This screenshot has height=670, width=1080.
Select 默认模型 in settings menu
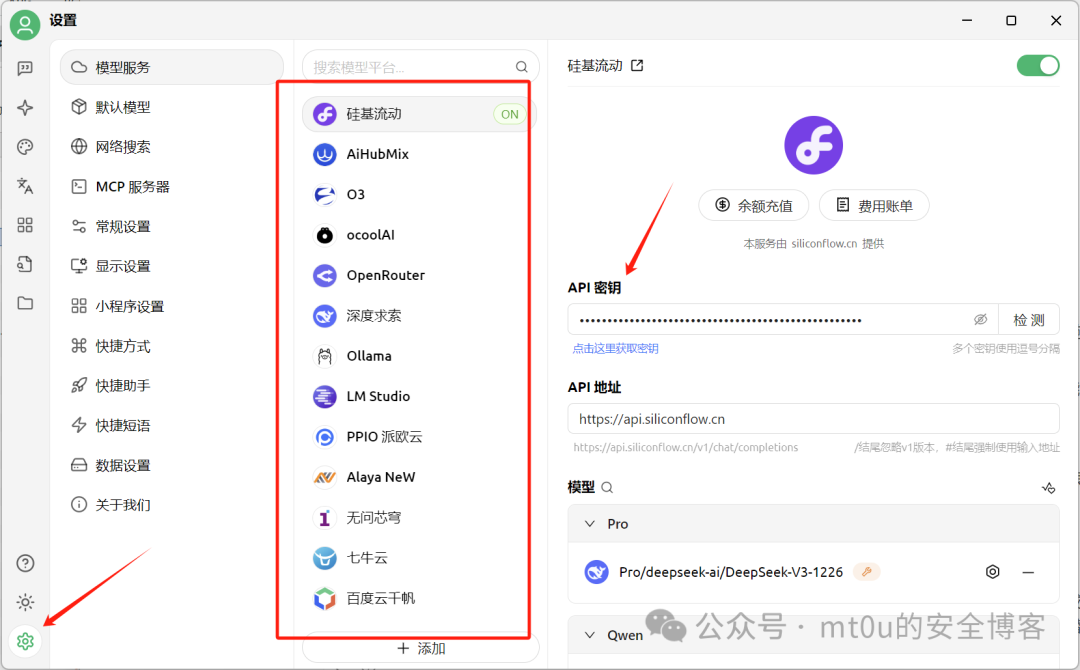pyautogui.click(x=172, y=107)
